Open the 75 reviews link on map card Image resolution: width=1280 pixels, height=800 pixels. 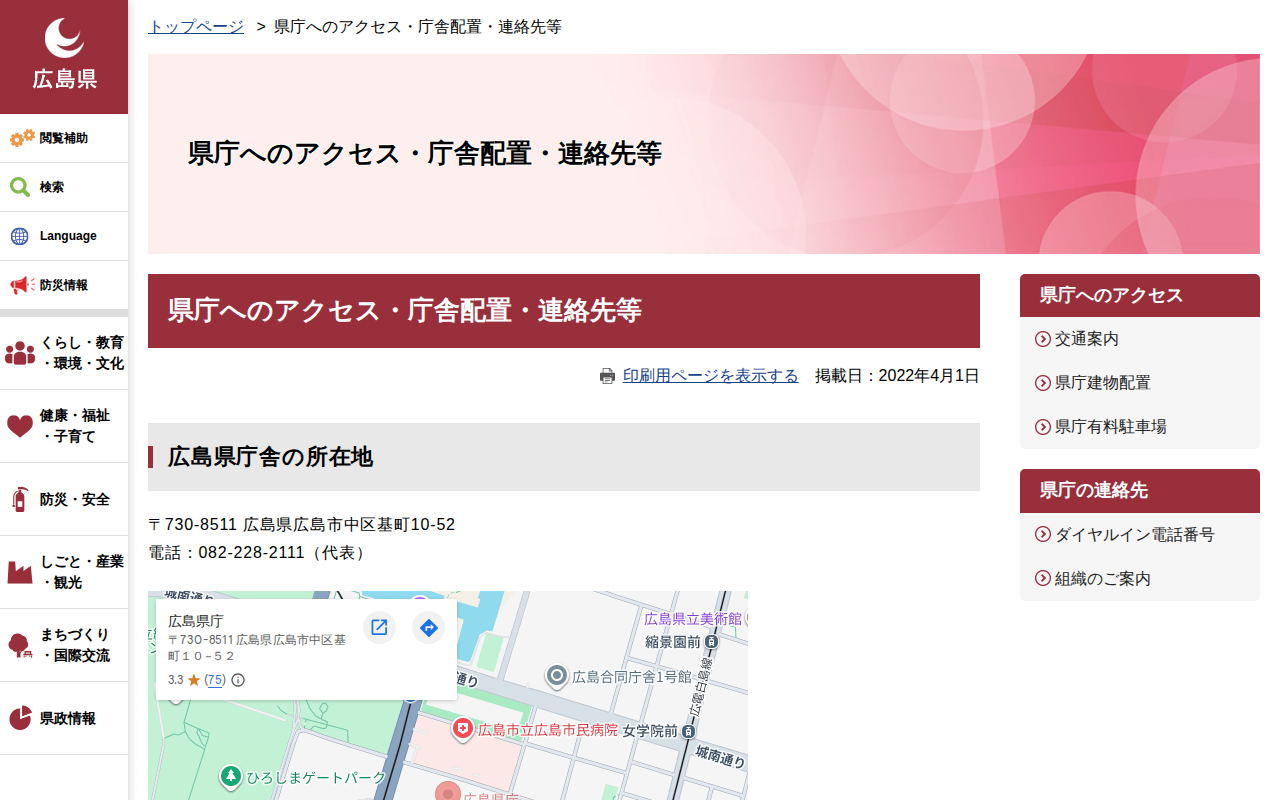215,680
